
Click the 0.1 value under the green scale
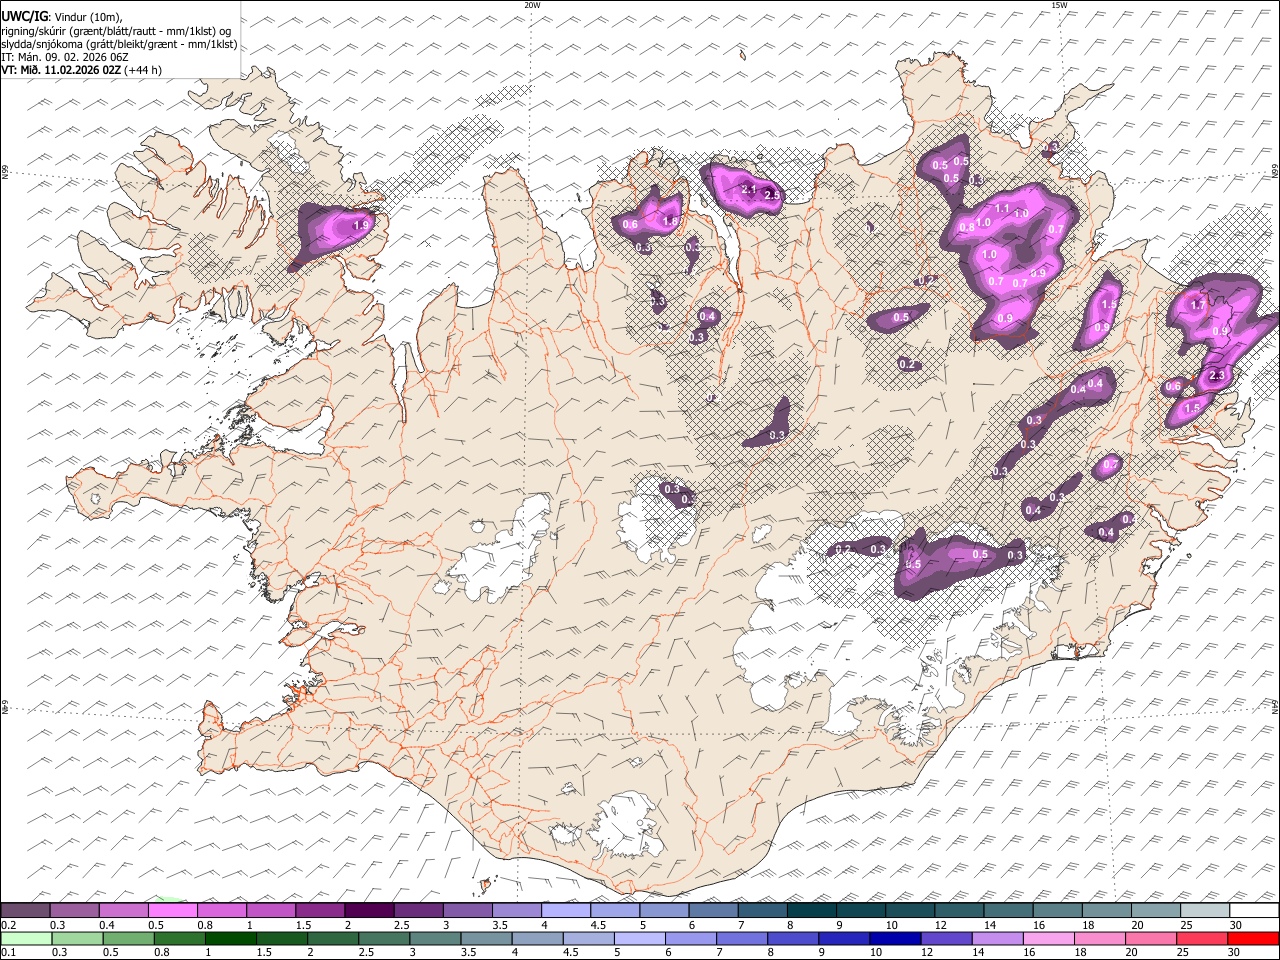8,953
